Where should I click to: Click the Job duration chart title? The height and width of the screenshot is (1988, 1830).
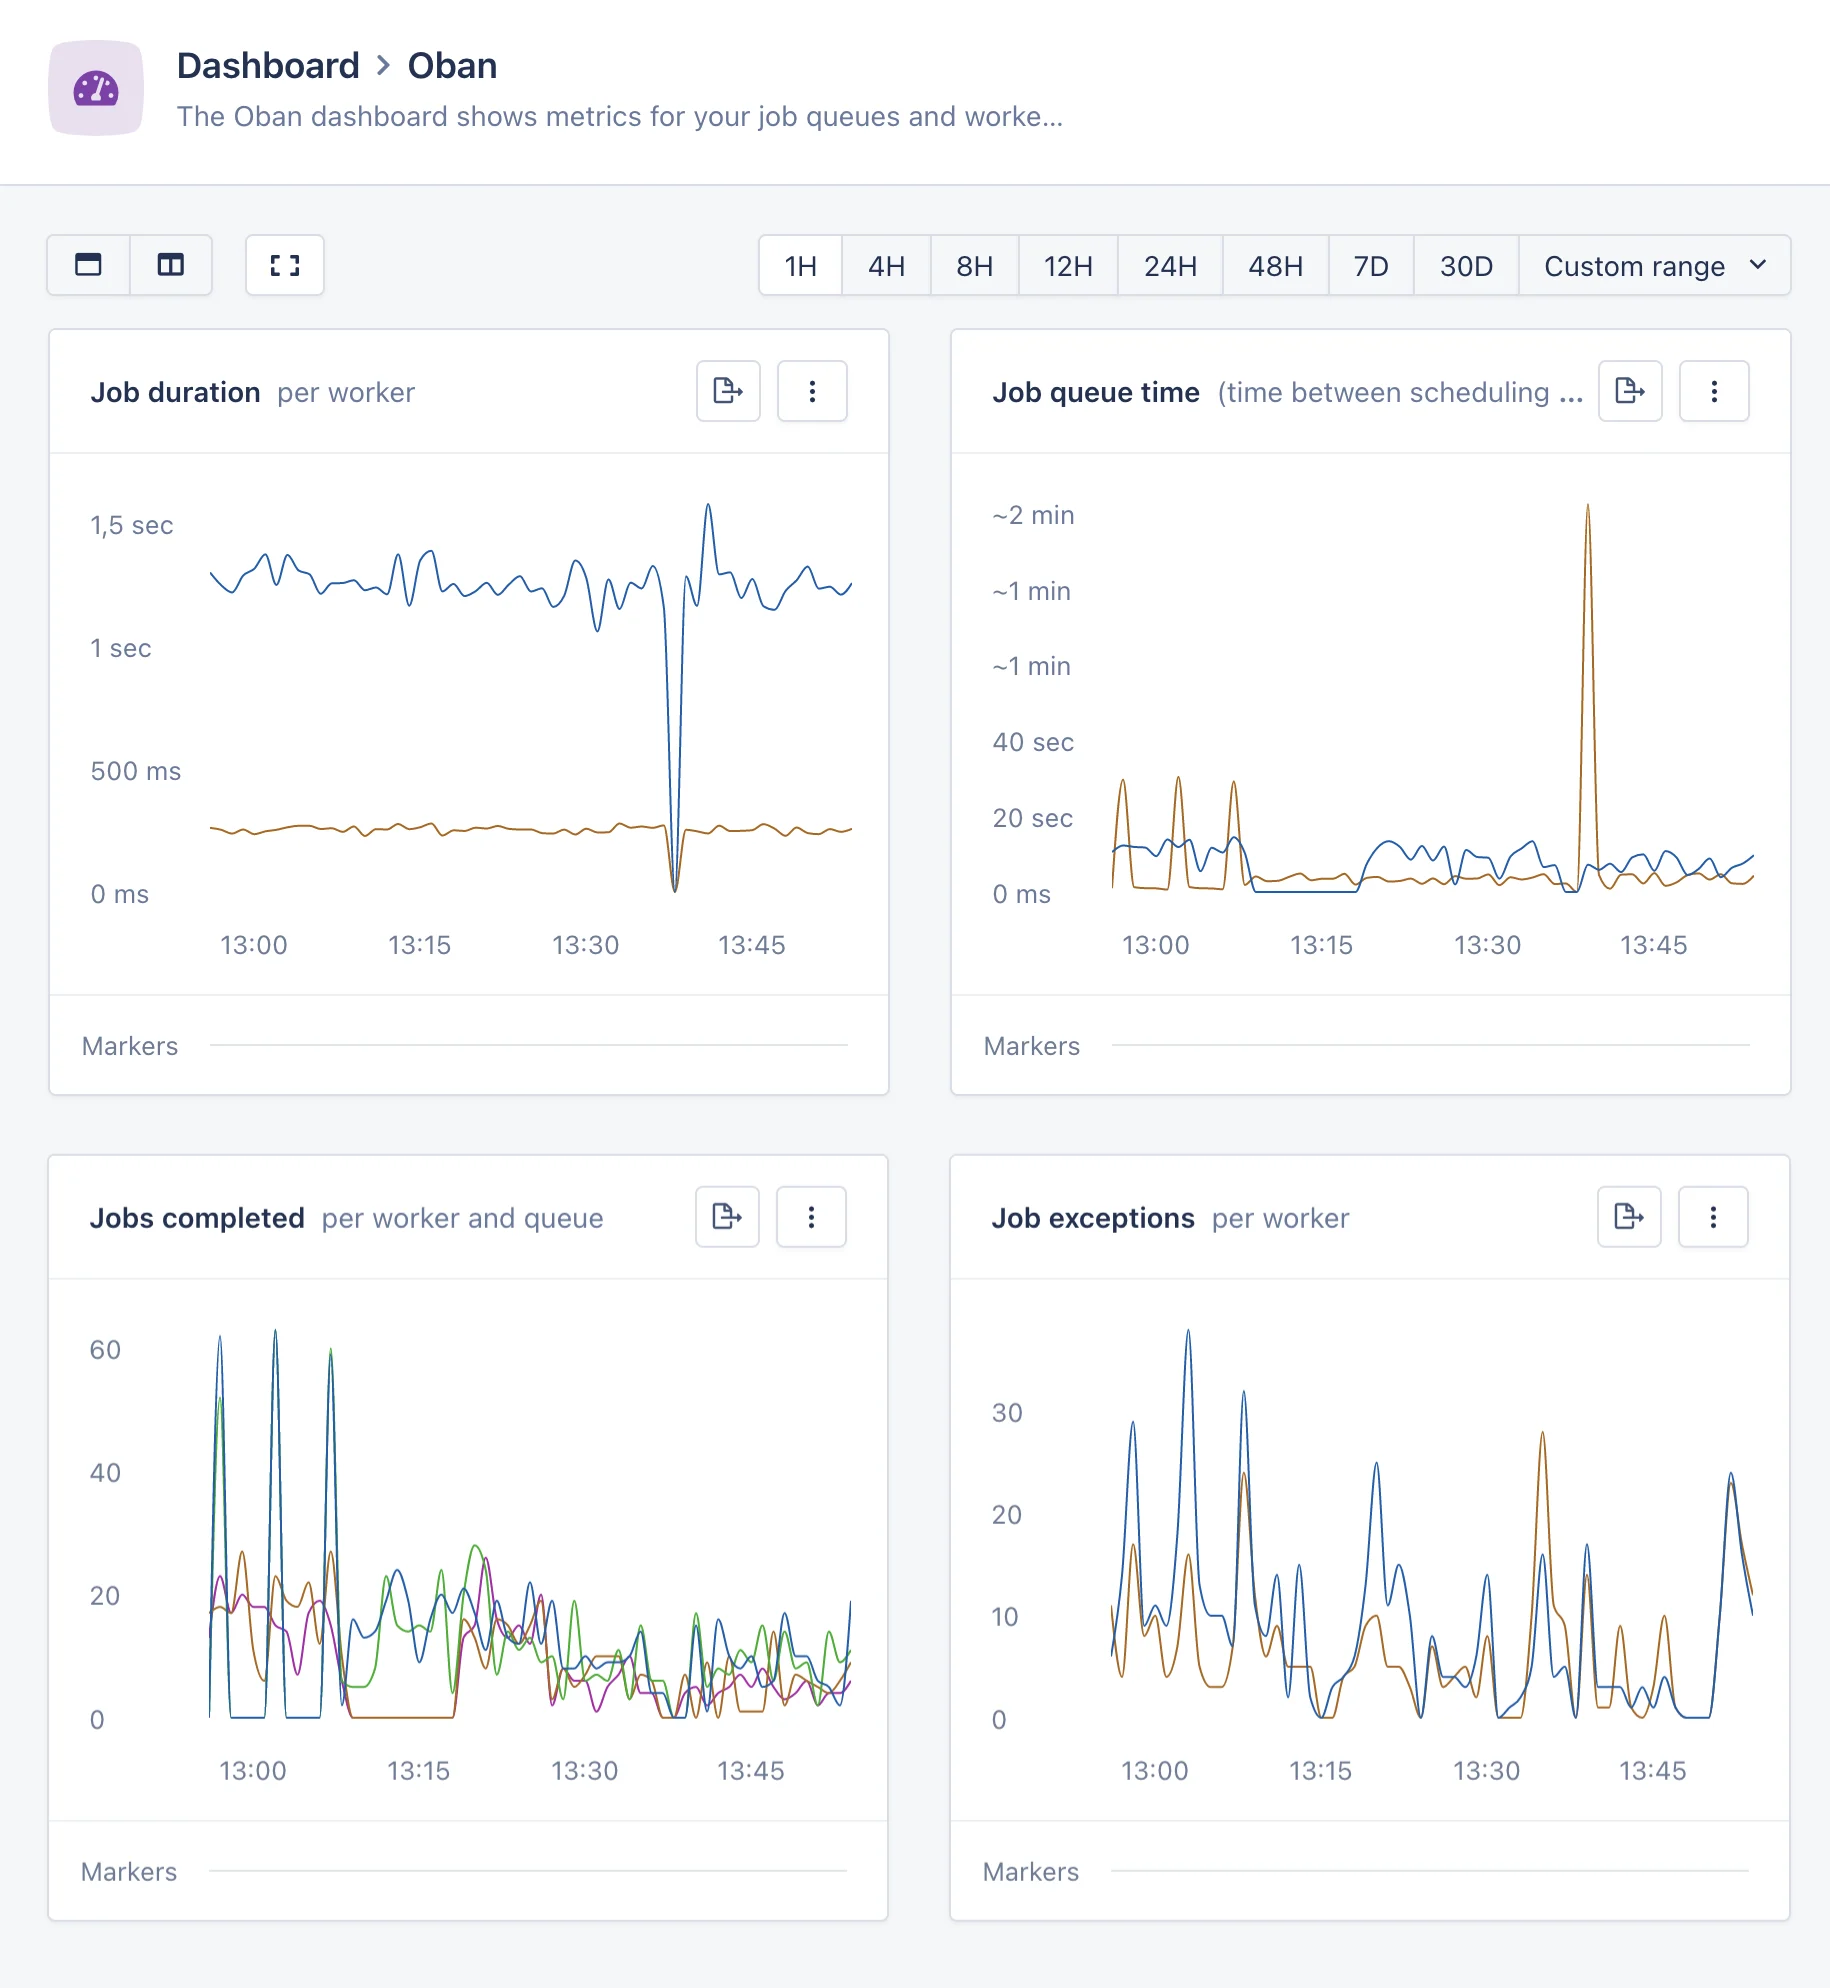click(175, 392)
